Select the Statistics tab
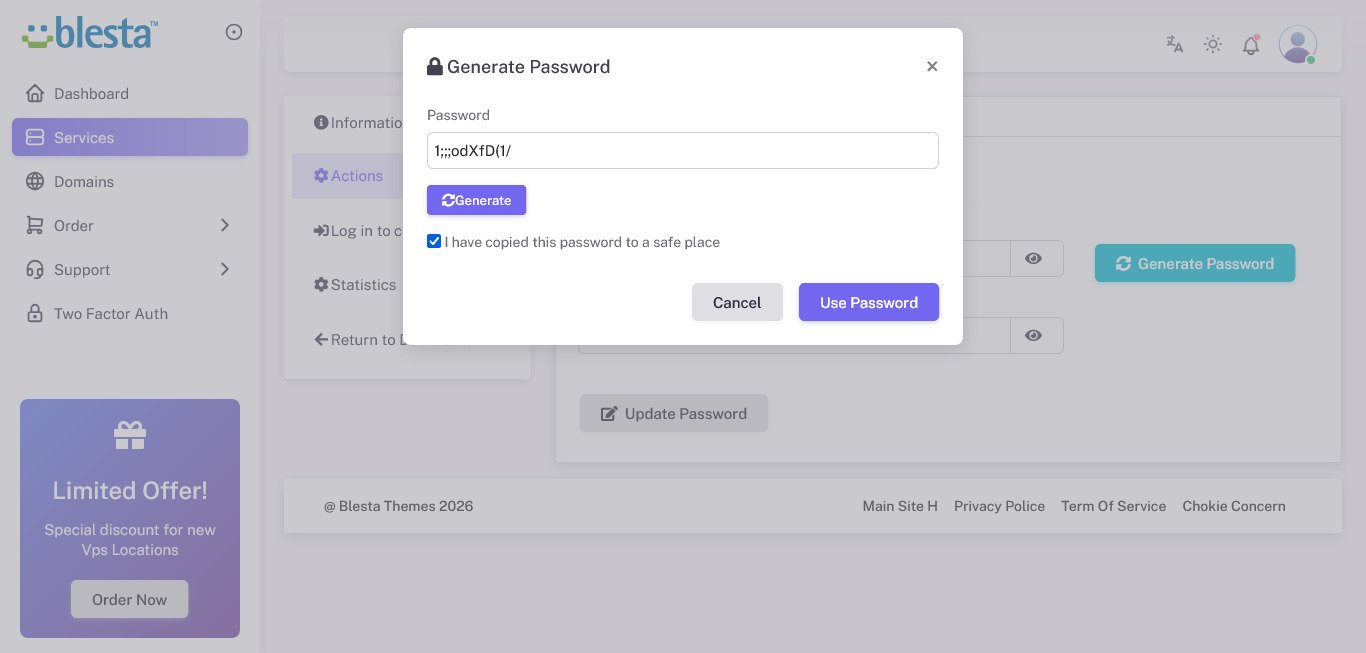 pos(356,285)
